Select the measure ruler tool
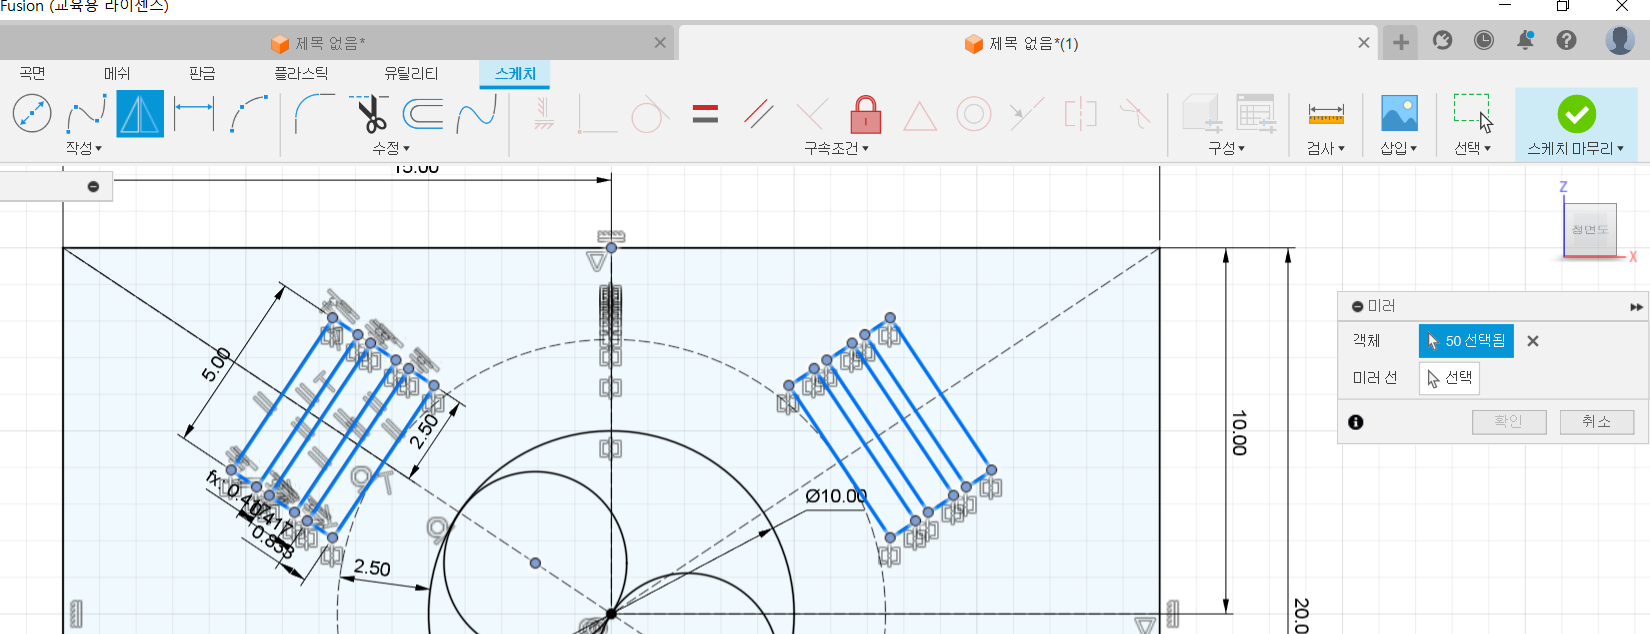The width and height of the screenshot is (1650, 634). (1326, 115)
